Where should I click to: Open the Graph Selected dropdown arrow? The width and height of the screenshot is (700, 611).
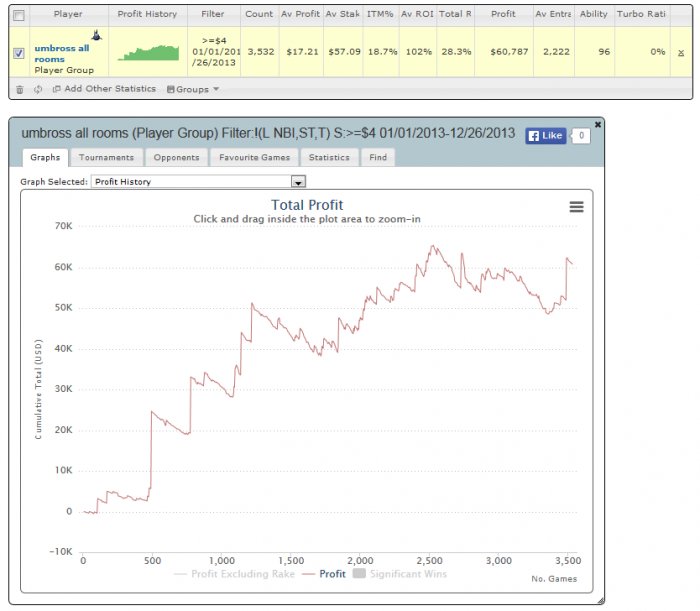[x=298, y=182]
